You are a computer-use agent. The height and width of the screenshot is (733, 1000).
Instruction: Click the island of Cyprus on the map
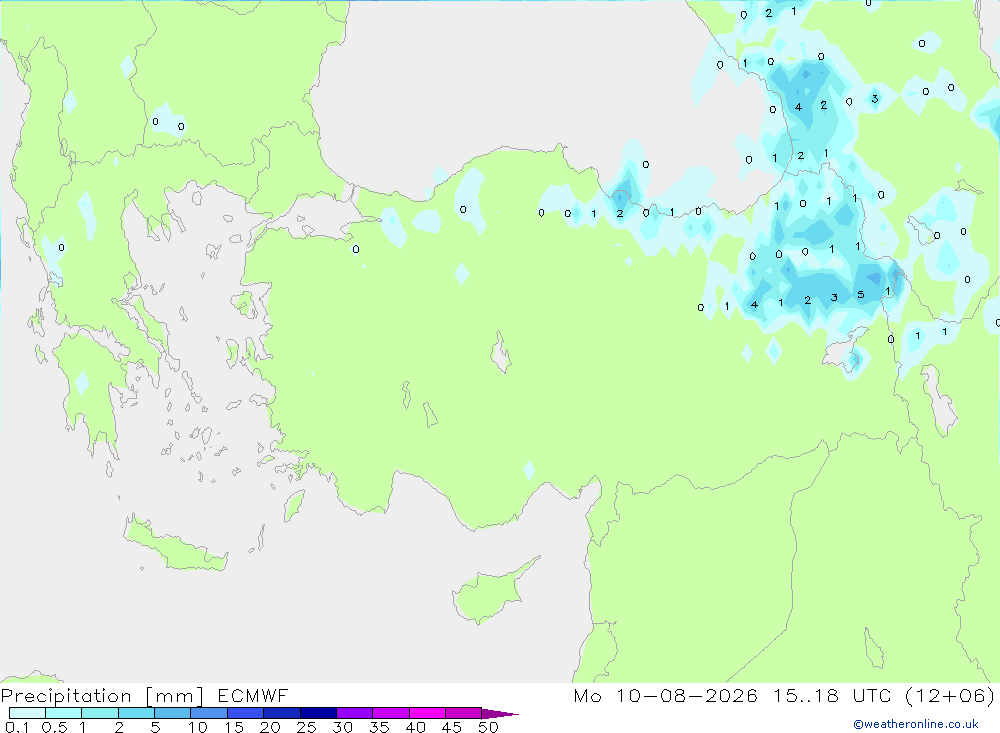488,595
